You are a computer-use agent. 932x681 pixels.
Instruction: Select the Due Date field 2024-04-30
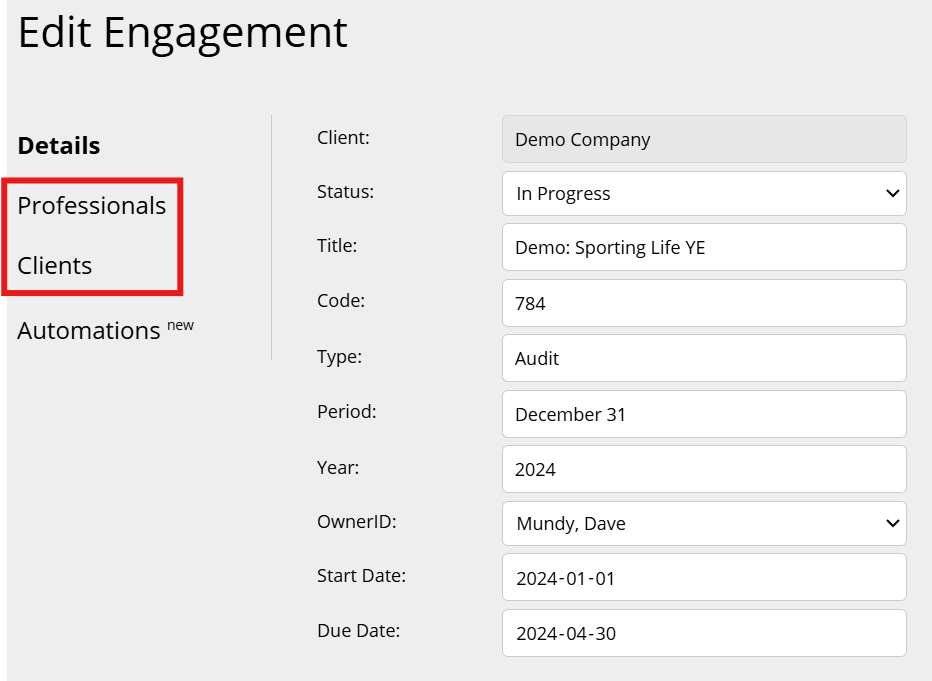[x=704, y=634]
